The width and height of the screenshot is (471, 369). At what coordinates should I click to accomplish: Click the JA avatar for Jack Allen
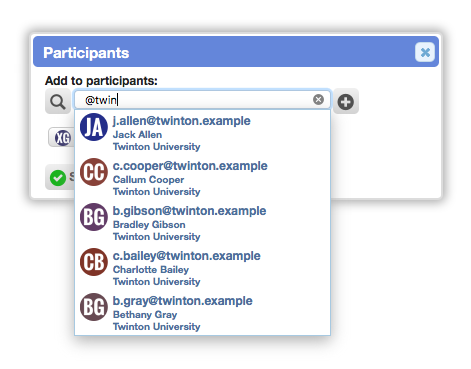pos(94,127)
